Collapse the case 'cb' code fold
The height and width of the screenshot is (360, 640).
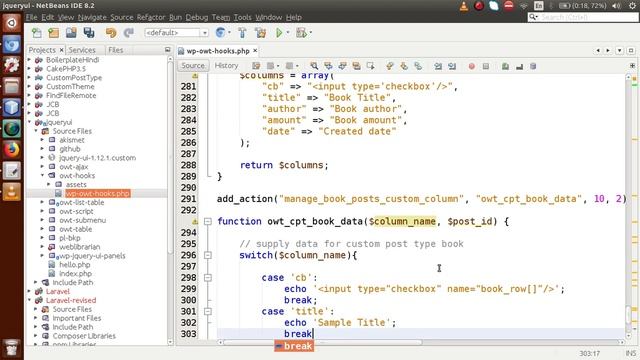click(208, 278)
